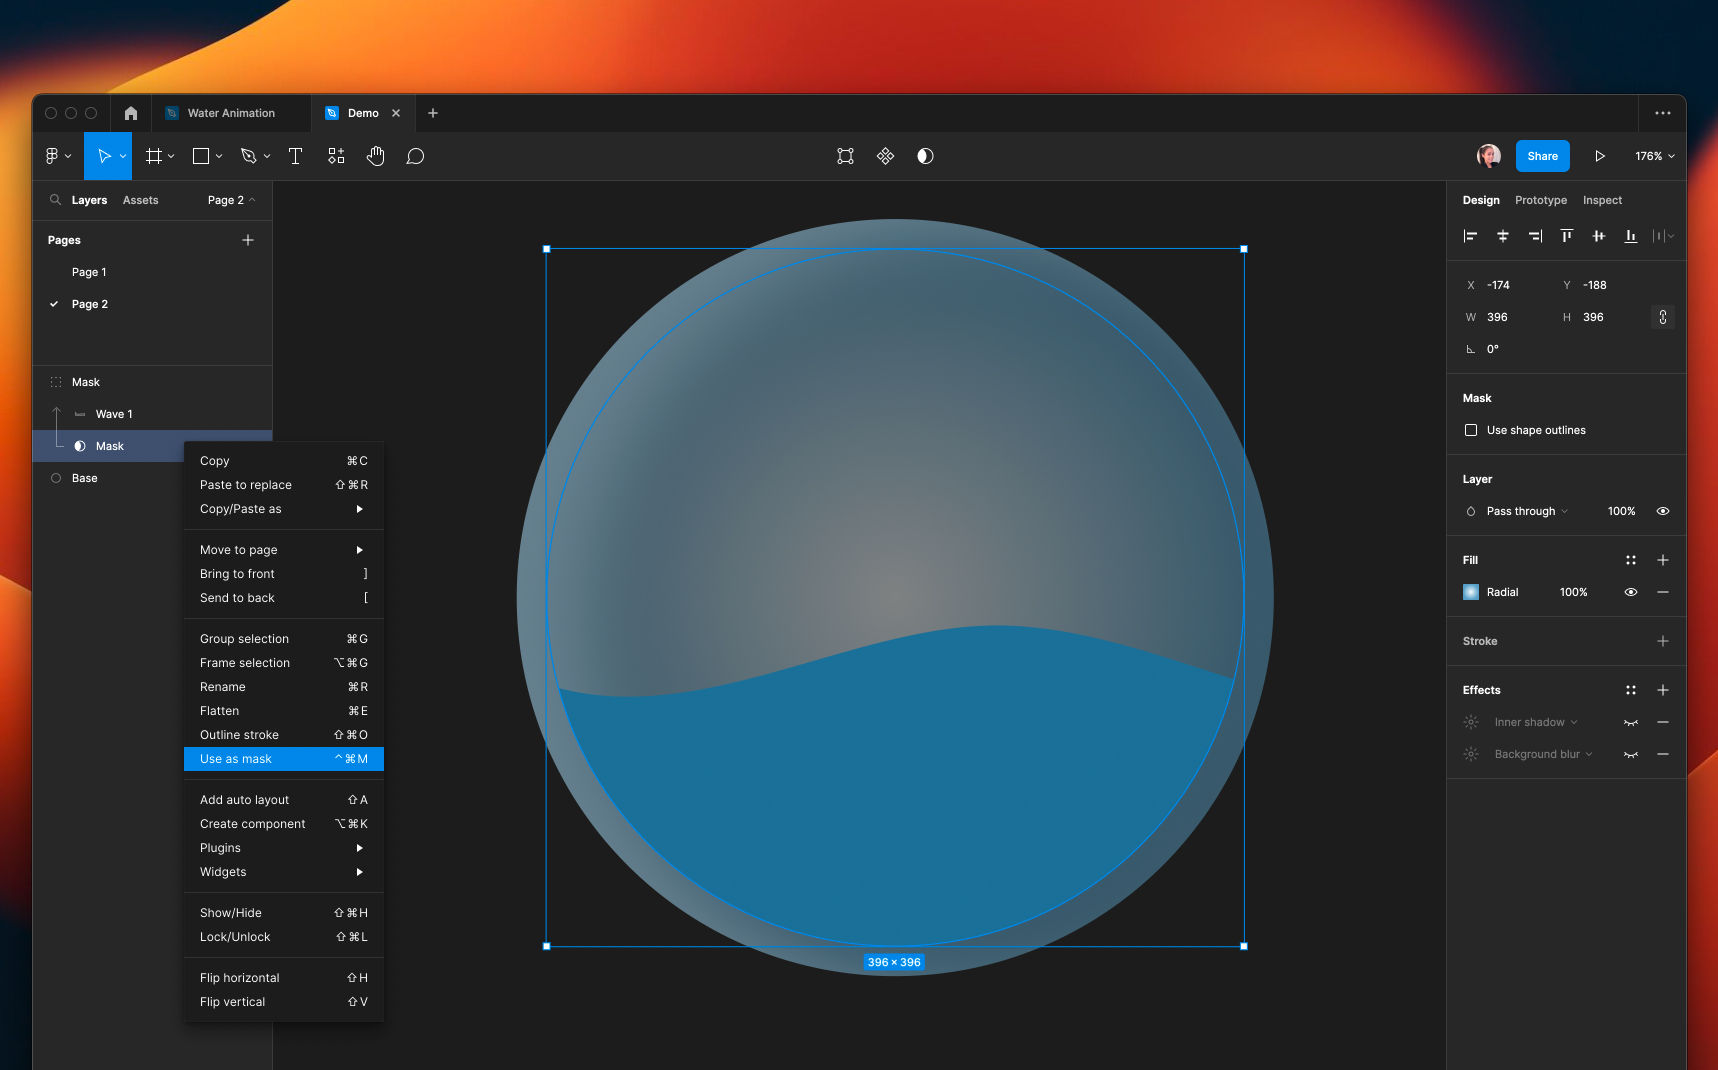Toggle Radial fill visibility
Viewport: 1718px width, 1070px height.
click(1631, 592)
